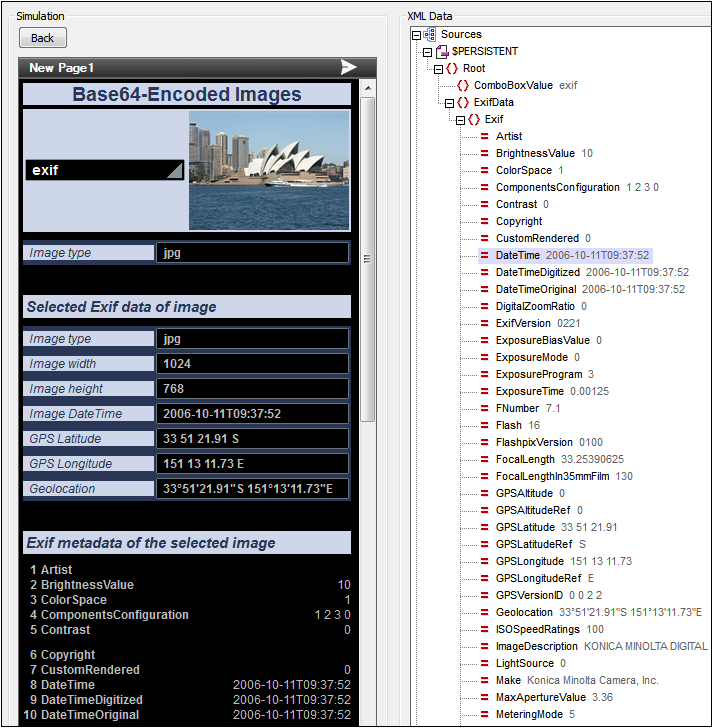Click the Back button
The height and width of the screenshot is (728, 713).
(x=43, y=38)
